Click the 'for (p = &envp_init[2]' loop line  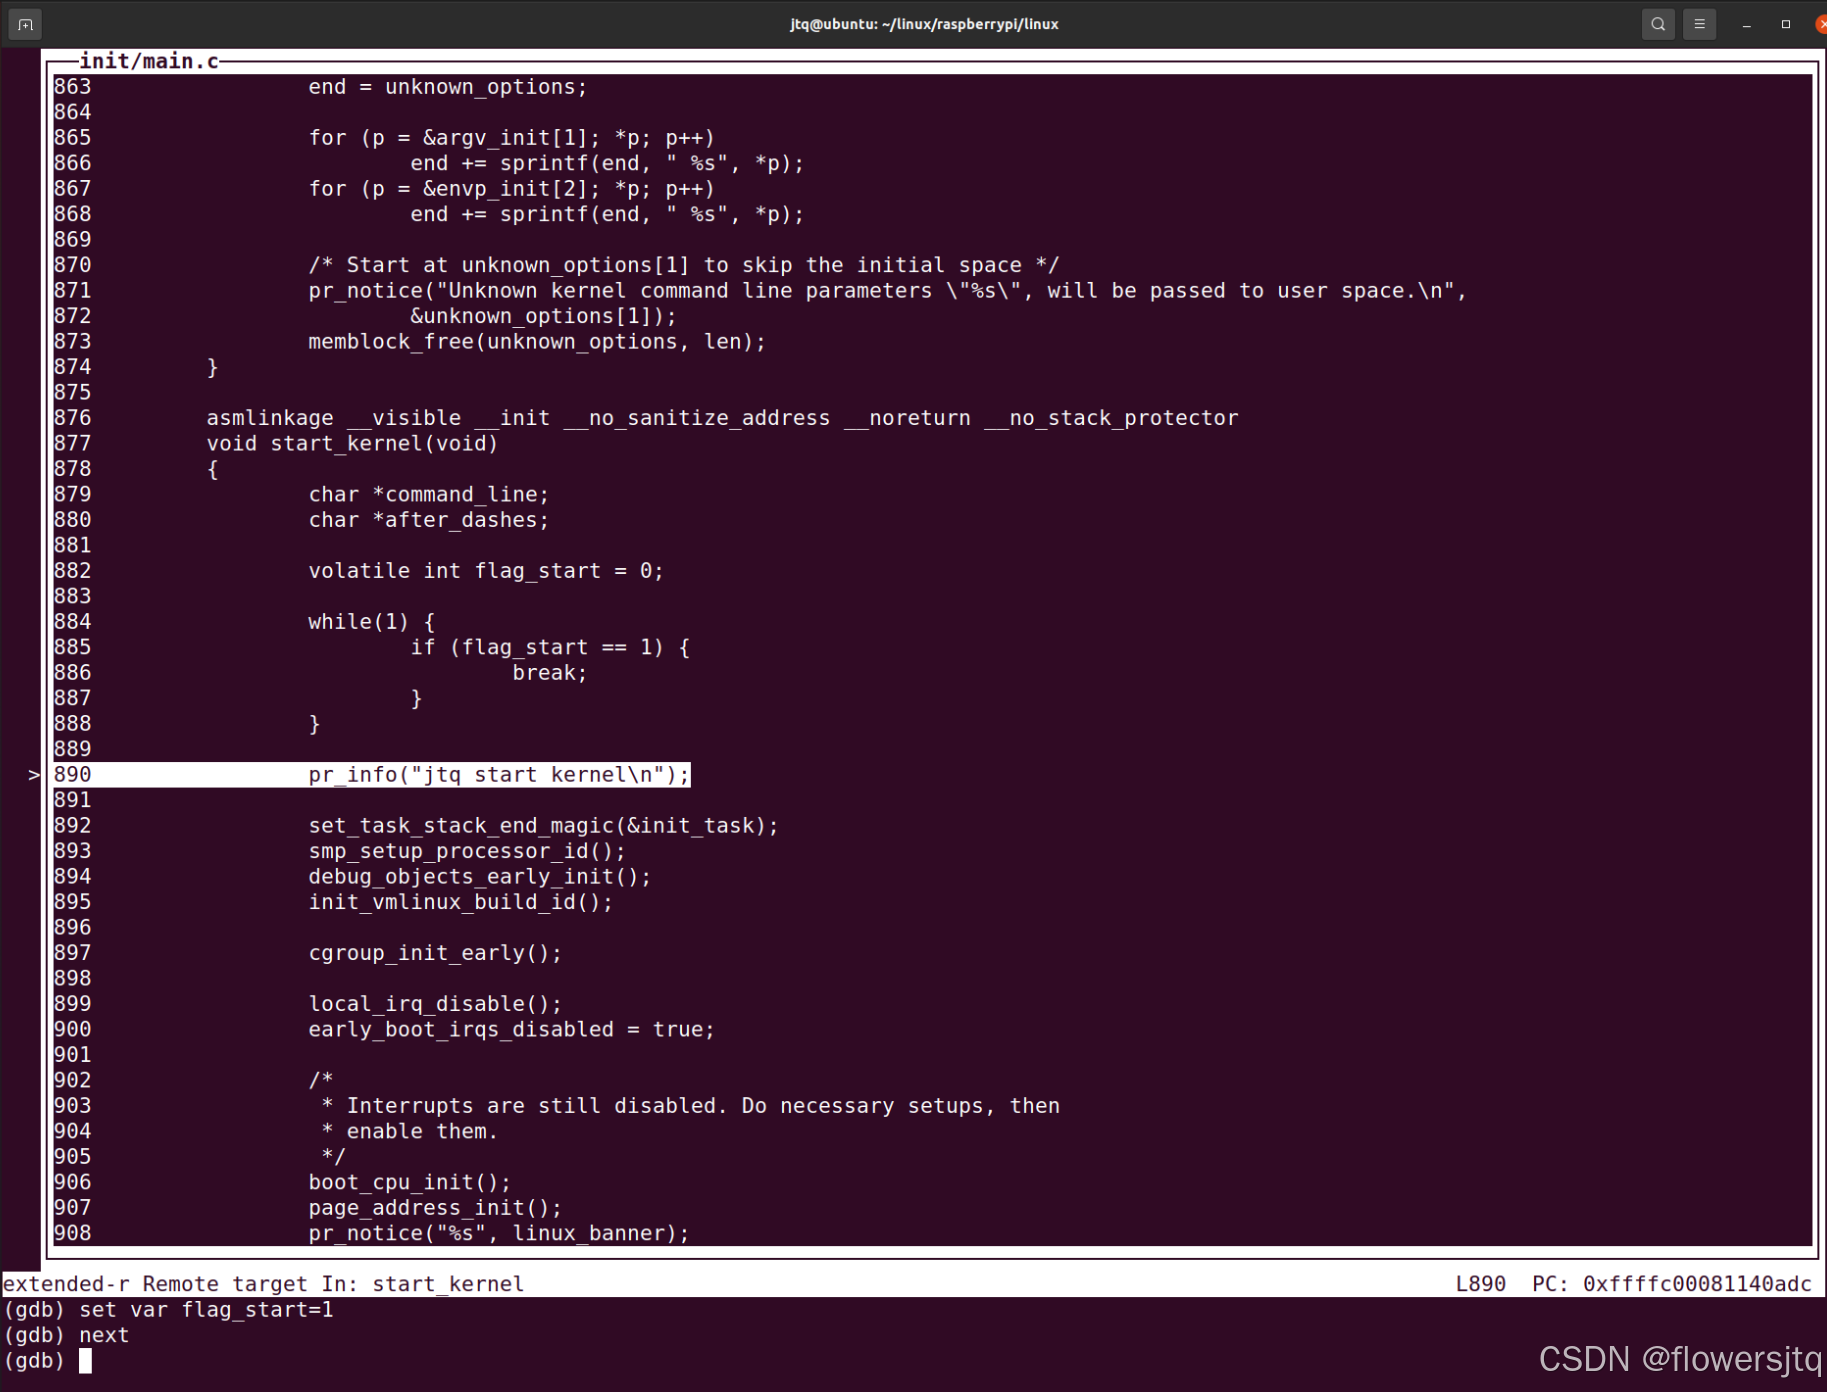(x=512, y=189)
